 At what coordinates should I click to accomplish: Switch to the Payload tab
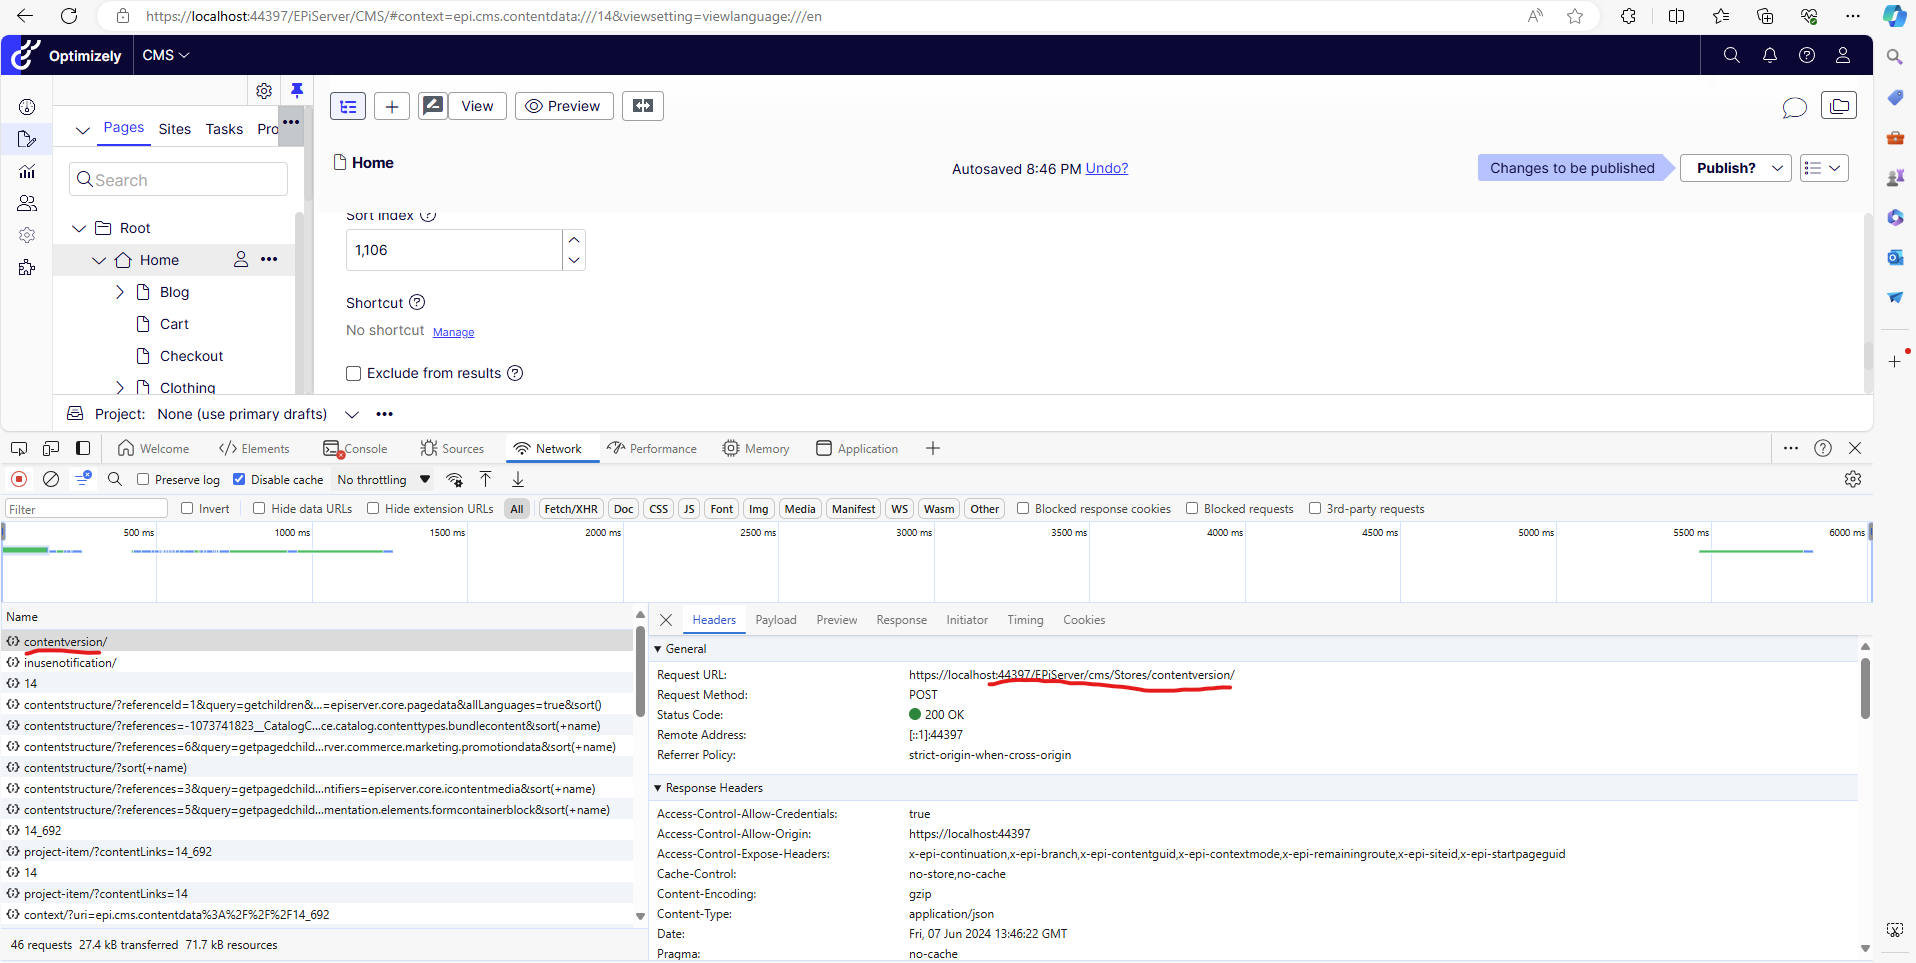point(775,620)
